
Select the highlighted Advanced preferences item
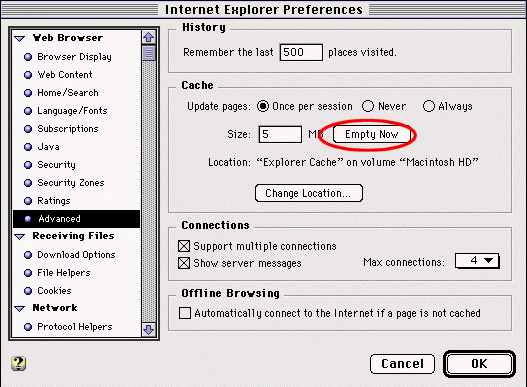(x=76, y=219)
